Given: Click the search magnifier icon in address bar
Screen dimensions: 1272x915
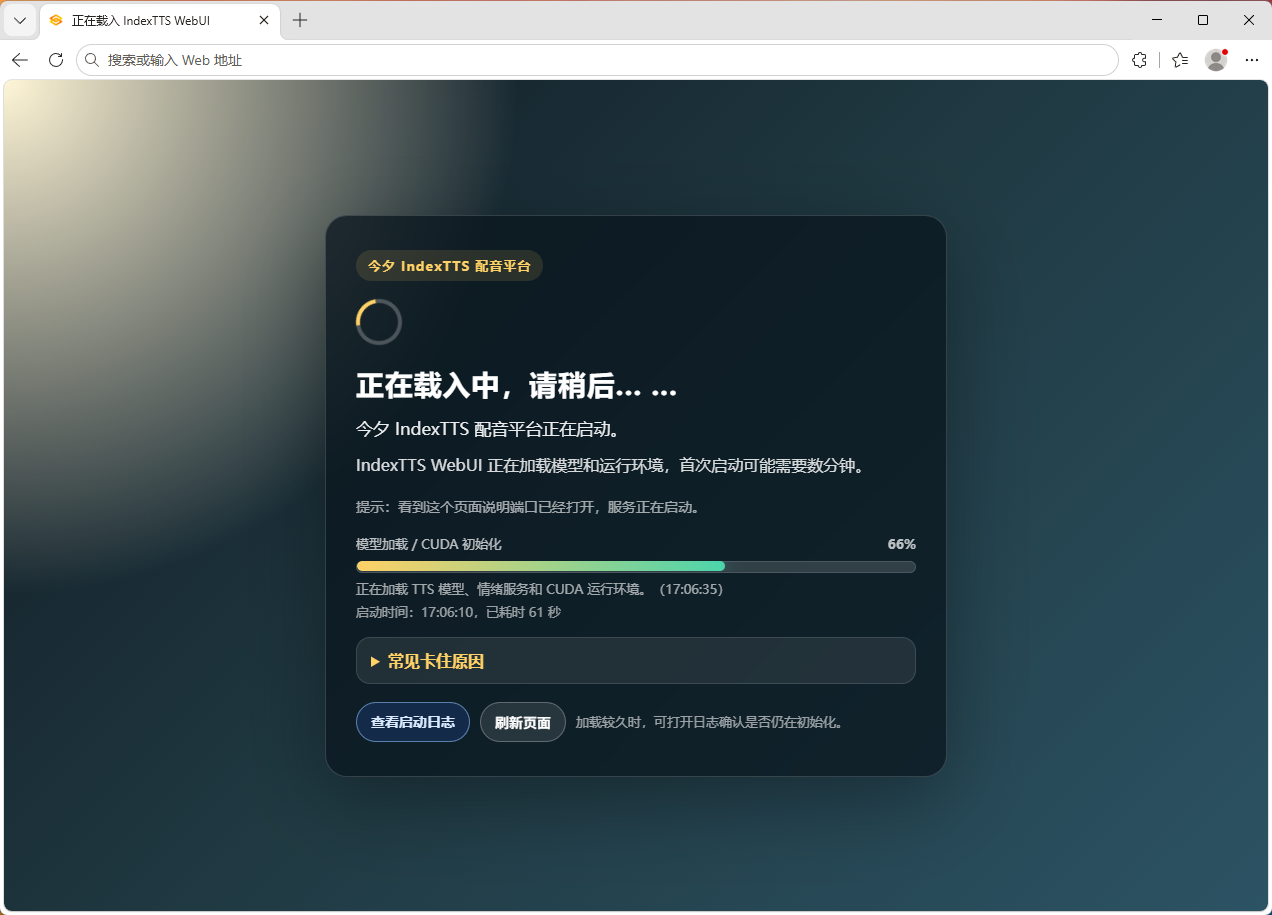Looking at the screenshot, I should [x=92, y=60].
